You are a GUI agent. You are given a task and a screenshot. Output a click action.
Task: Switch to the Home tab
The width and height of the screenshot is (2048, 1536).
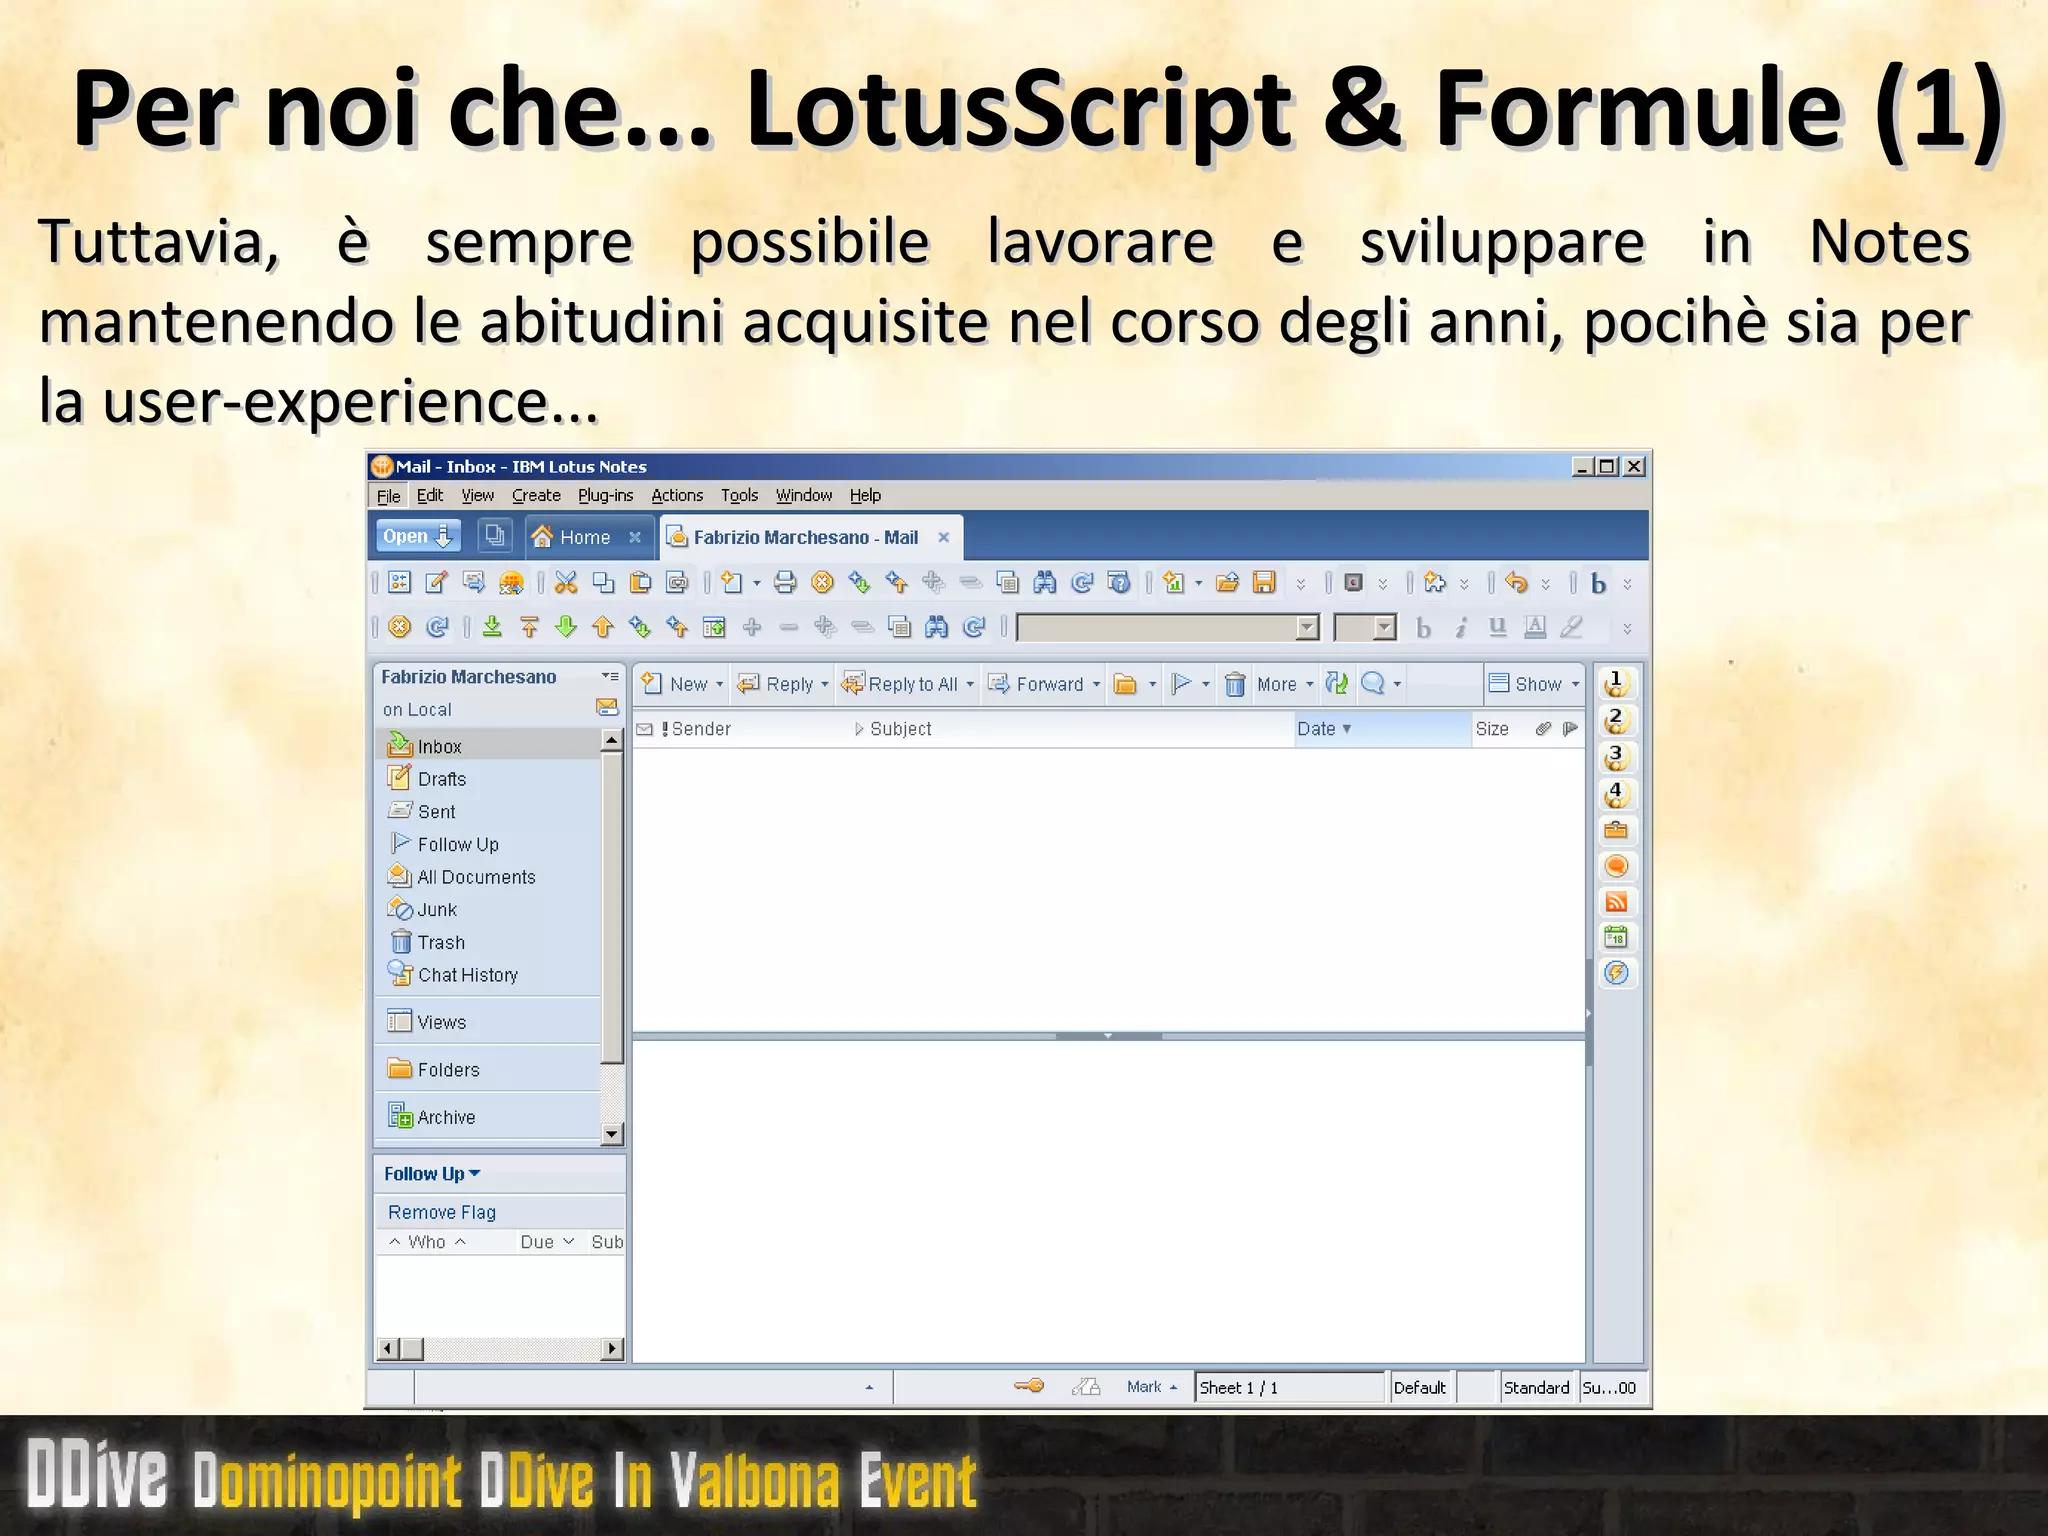click(584, 537)
